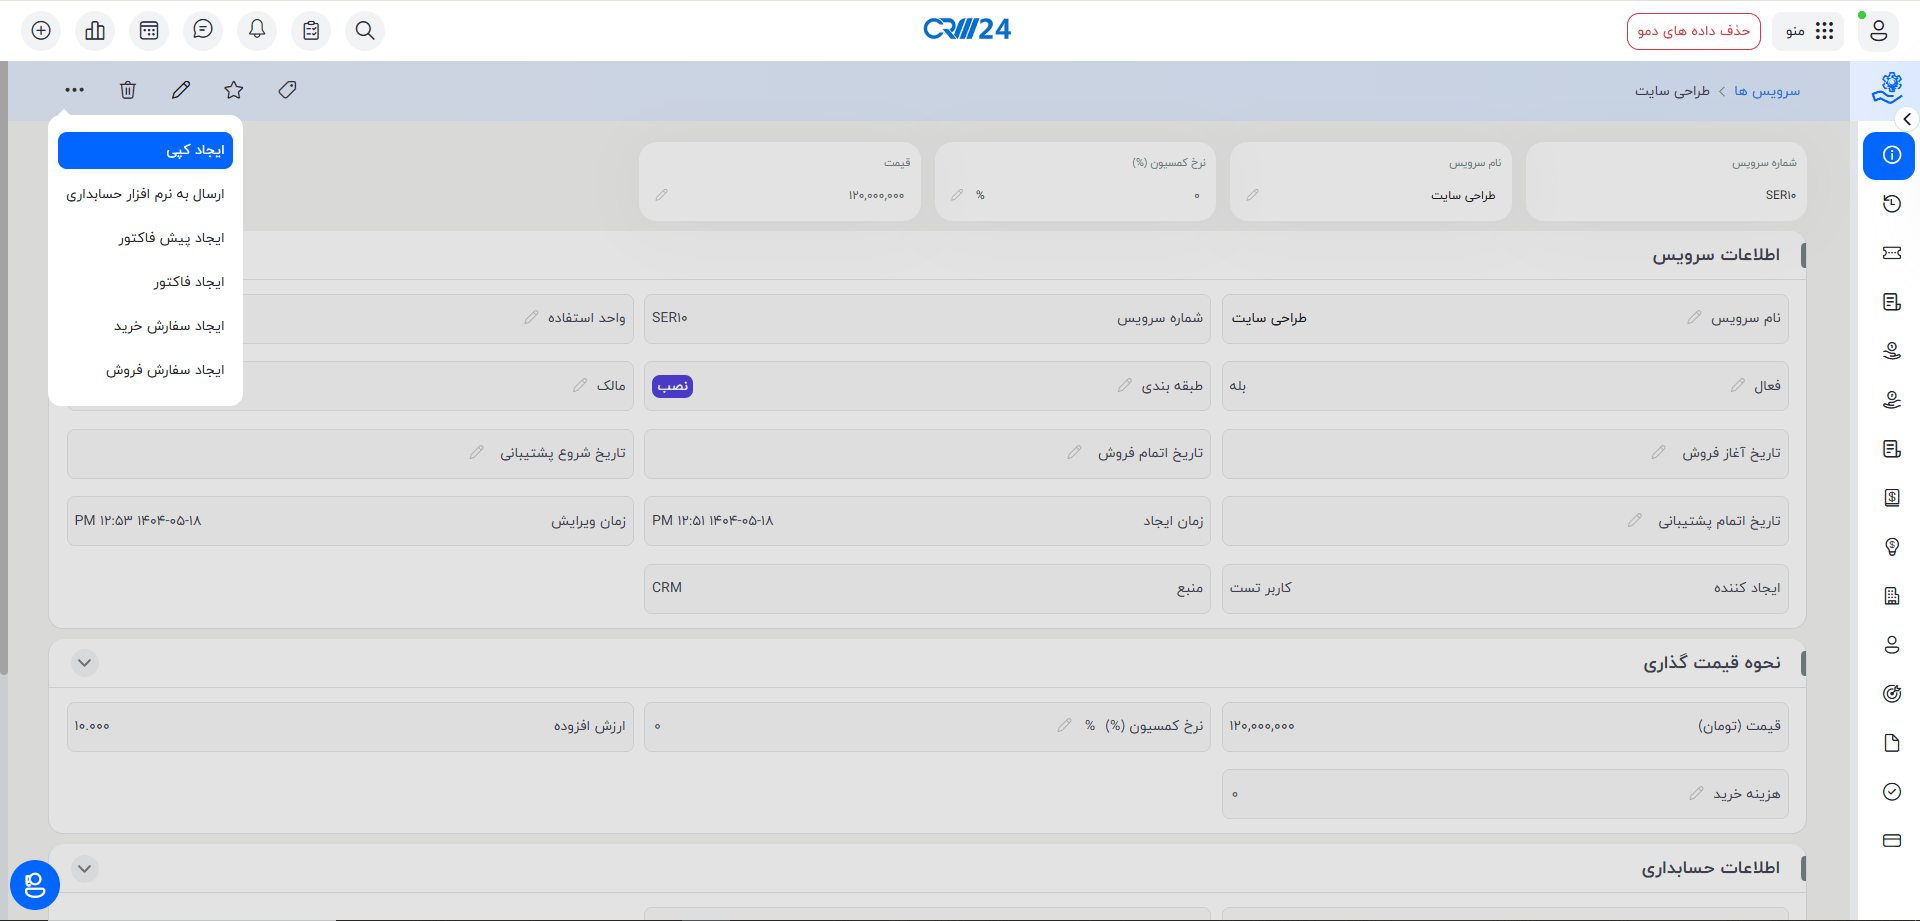This screenshot has height=921, width=1920.
Task: Open the calendar icon in top bar
Action: coord(149,31)
